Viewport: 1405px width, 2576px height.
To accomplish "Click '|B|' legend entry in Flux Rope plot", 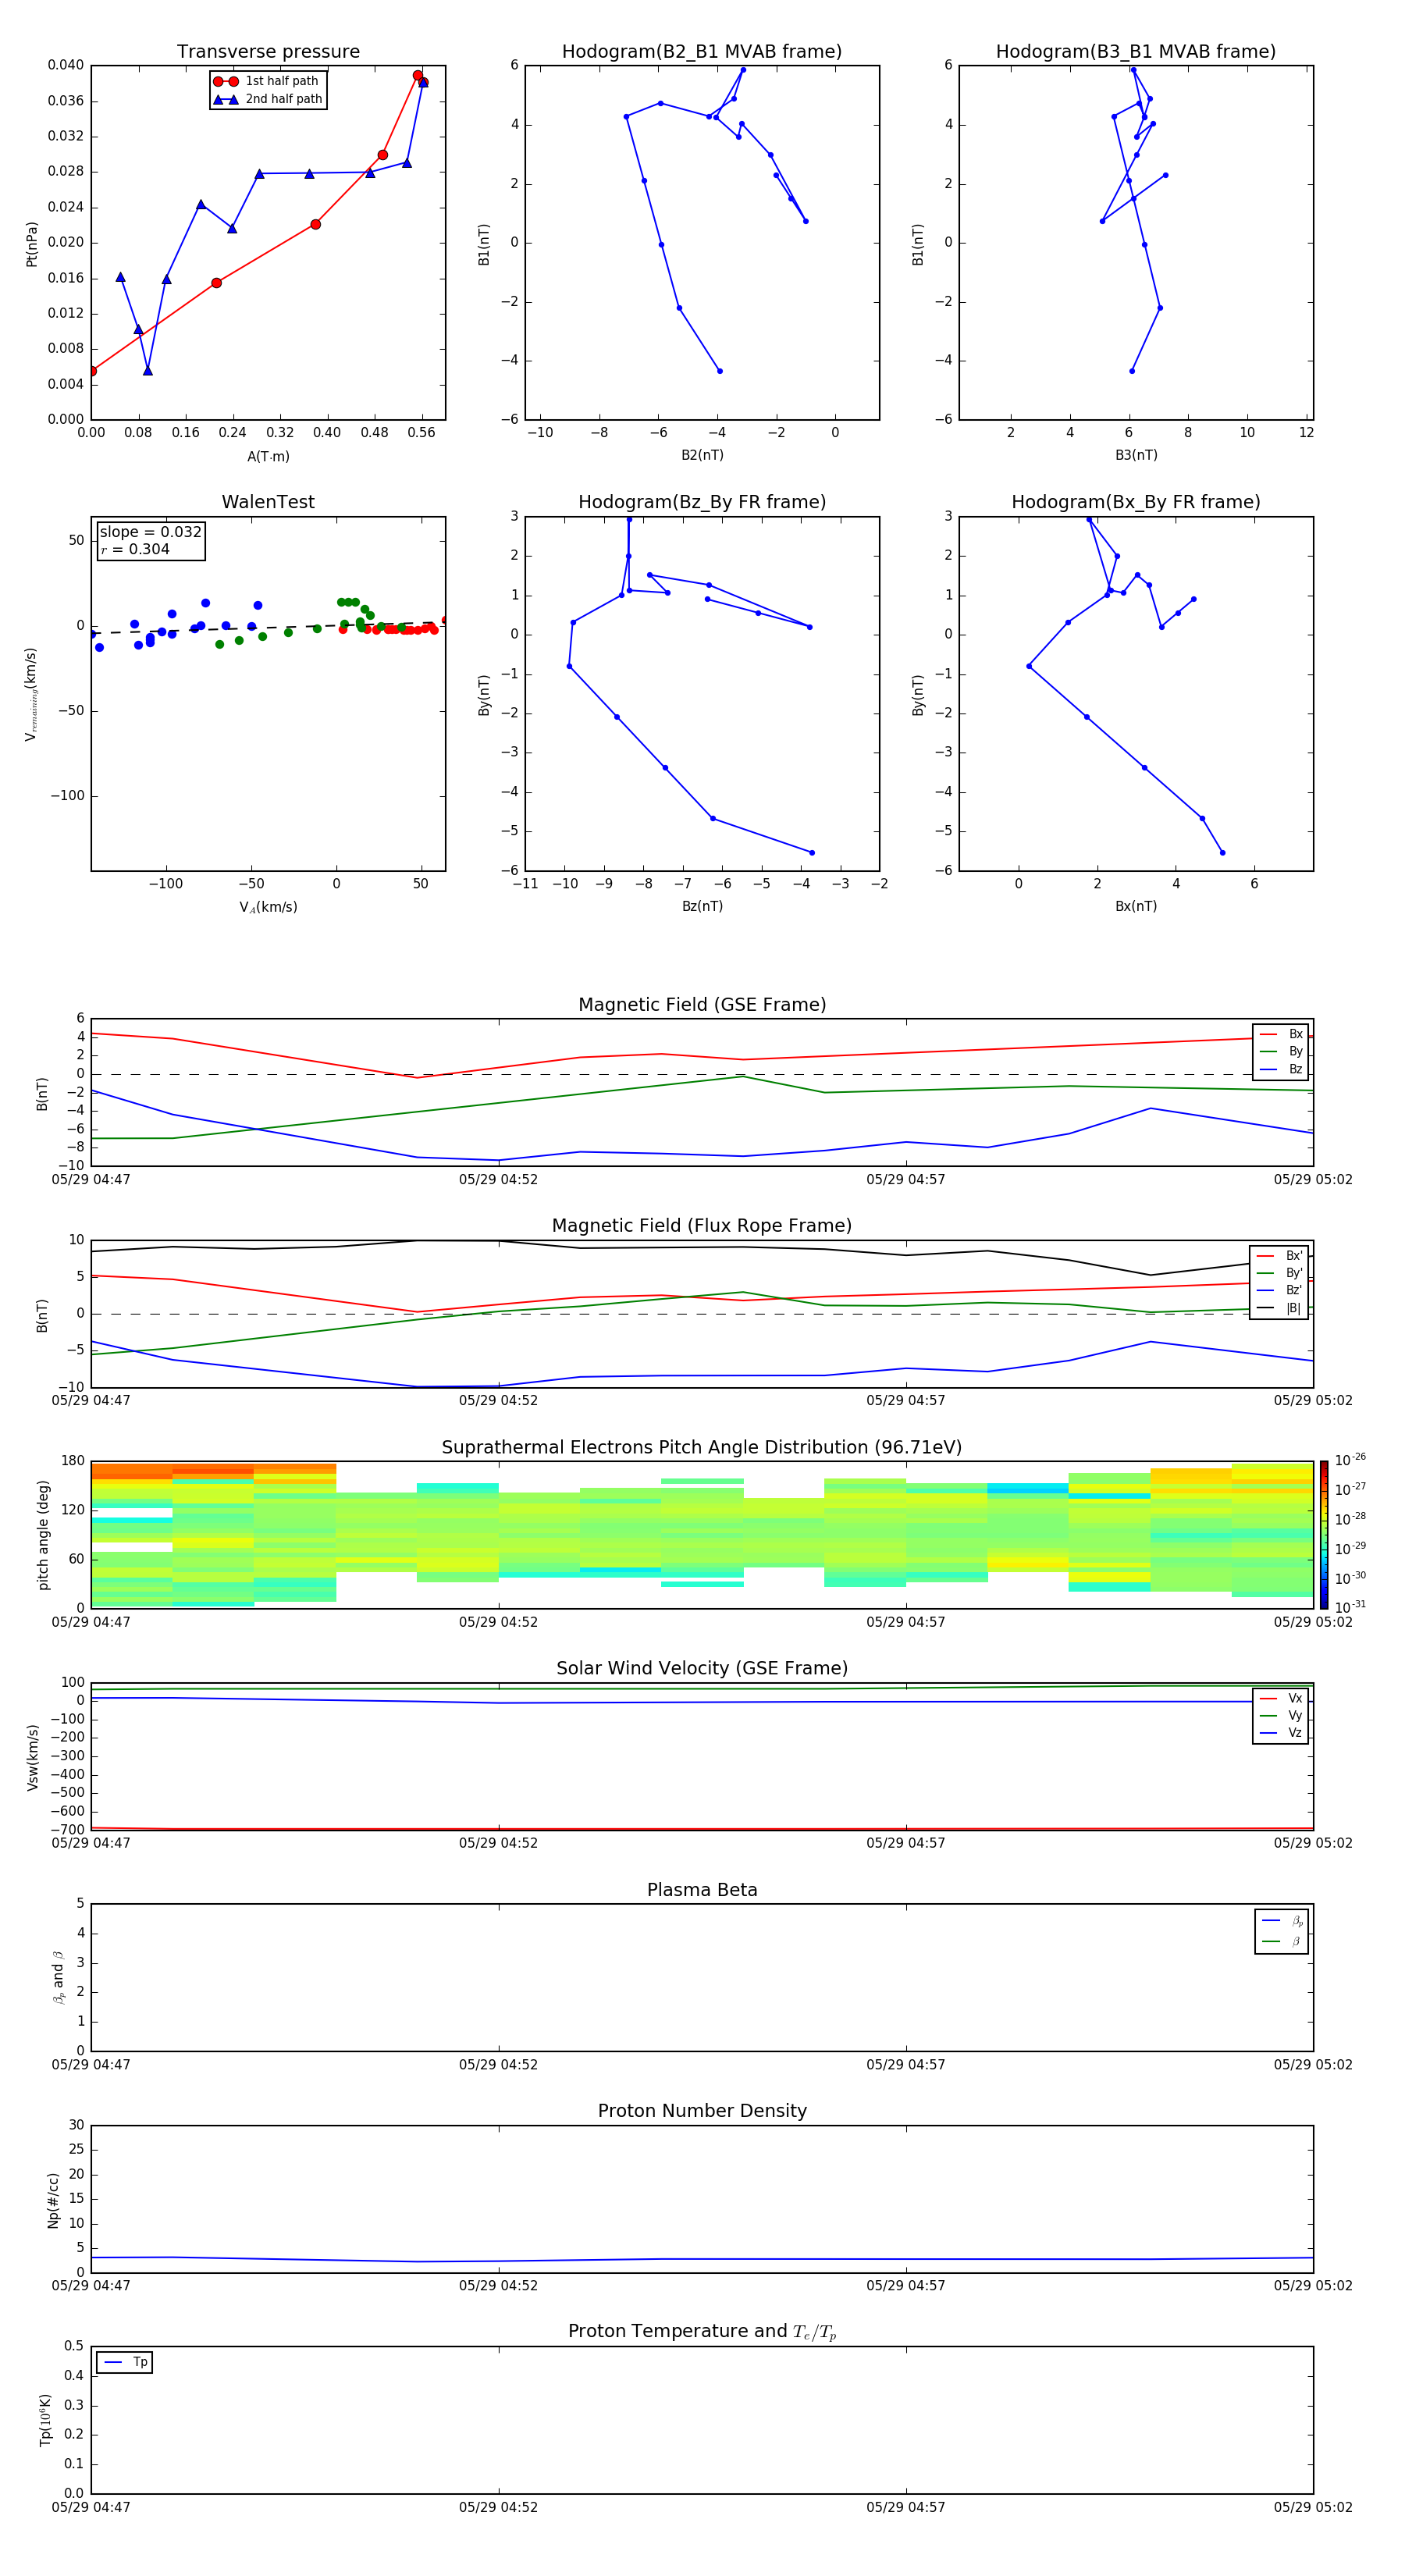I will [x=1279, y=1308].
